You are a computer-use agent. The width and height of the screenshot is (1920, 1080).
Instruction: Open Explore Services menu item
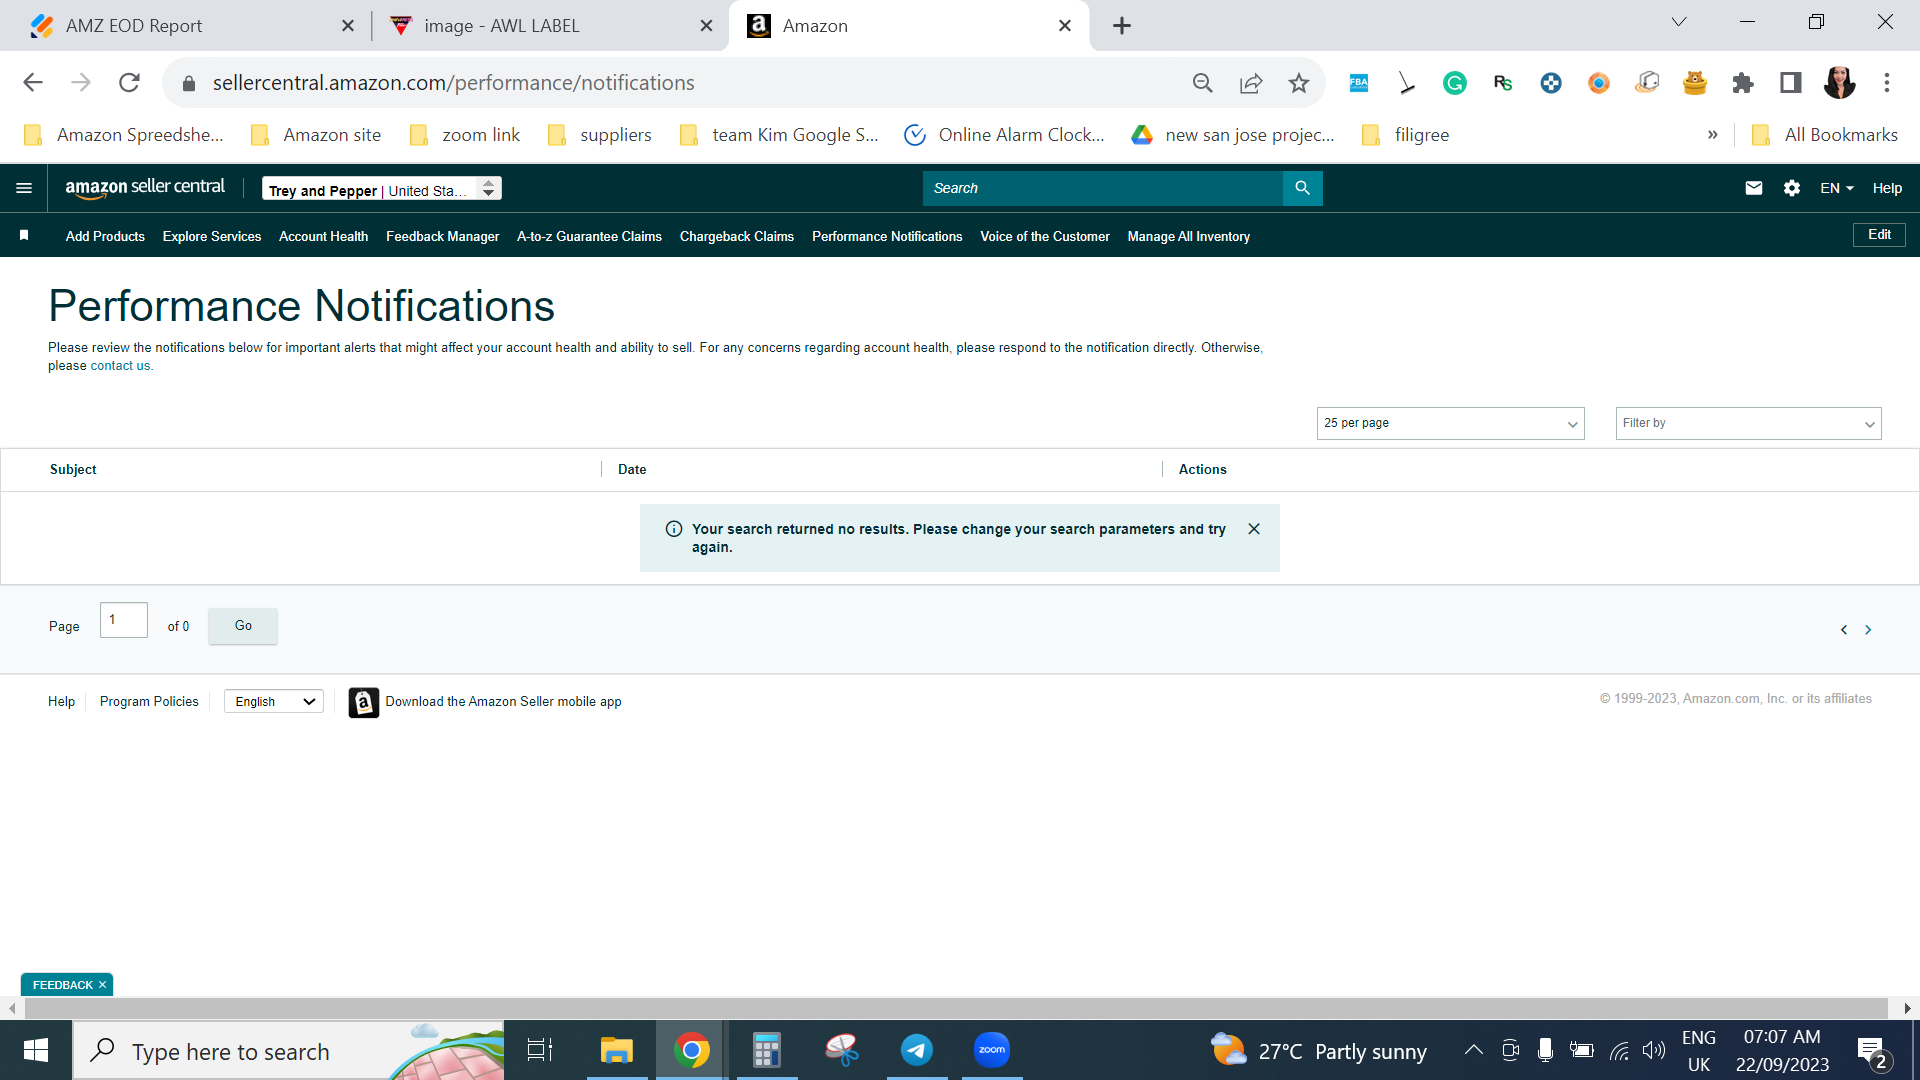(x=212, y=237)
